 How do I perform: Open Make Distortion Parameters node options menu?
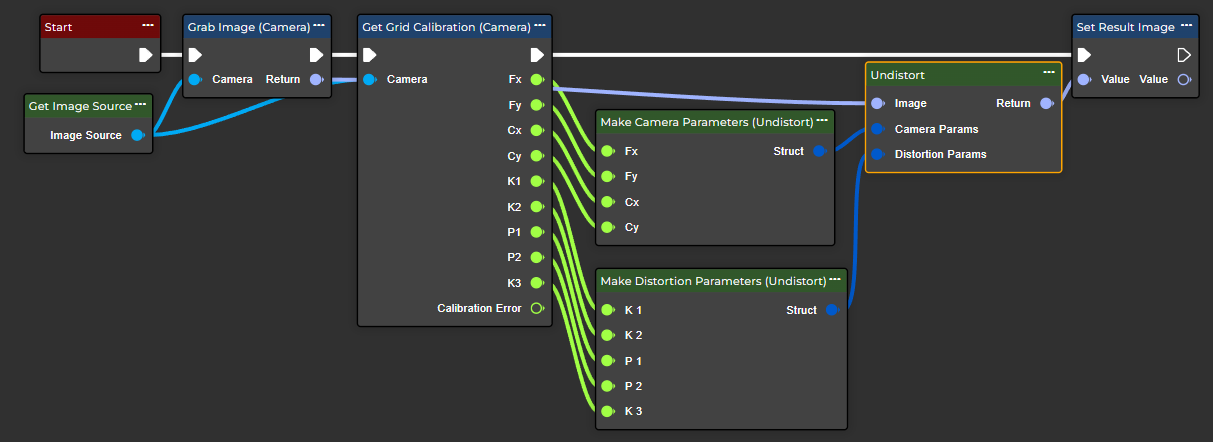click(x=835, y=280)
